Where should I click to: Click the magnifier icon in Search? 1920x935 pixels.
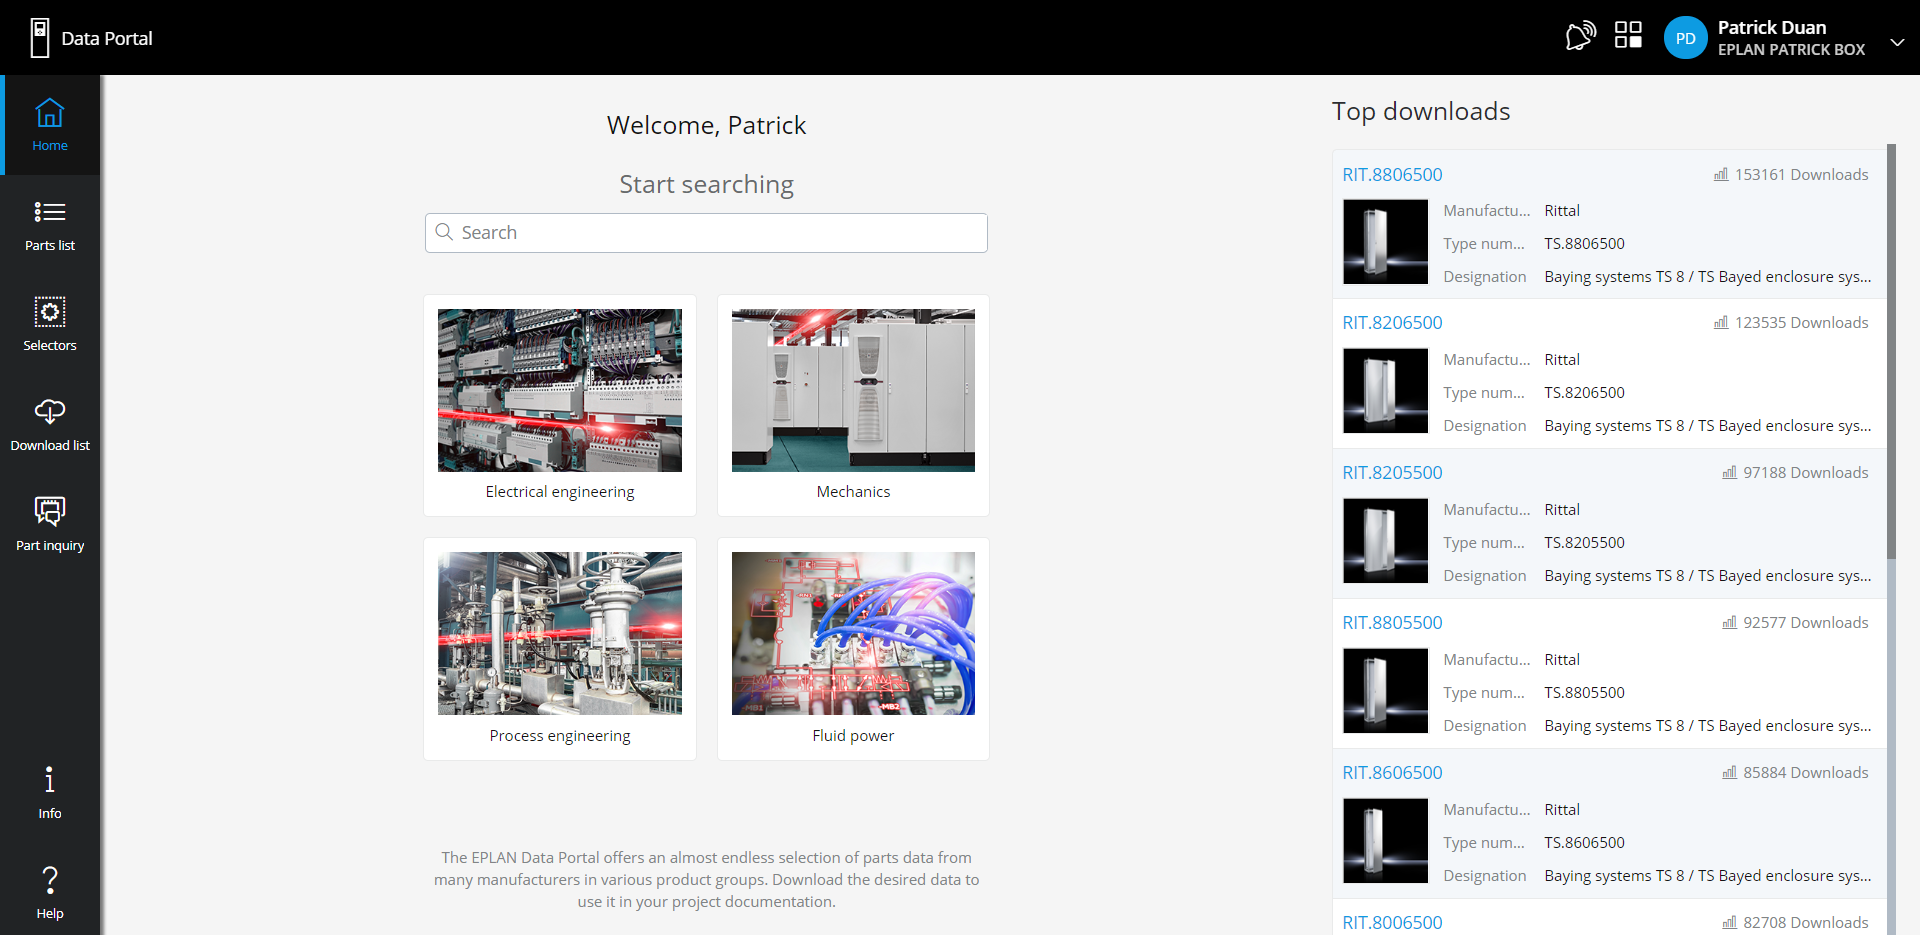pos(445,232)
